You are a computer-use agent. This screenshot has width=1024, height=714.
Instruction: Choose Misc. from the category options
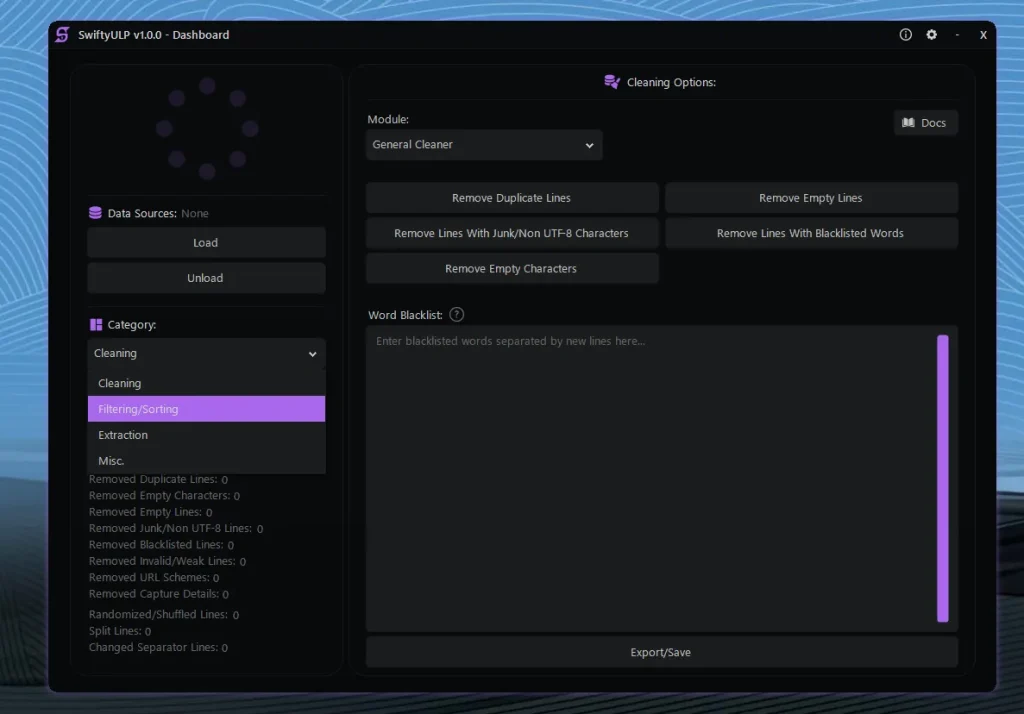pos(206,460)
